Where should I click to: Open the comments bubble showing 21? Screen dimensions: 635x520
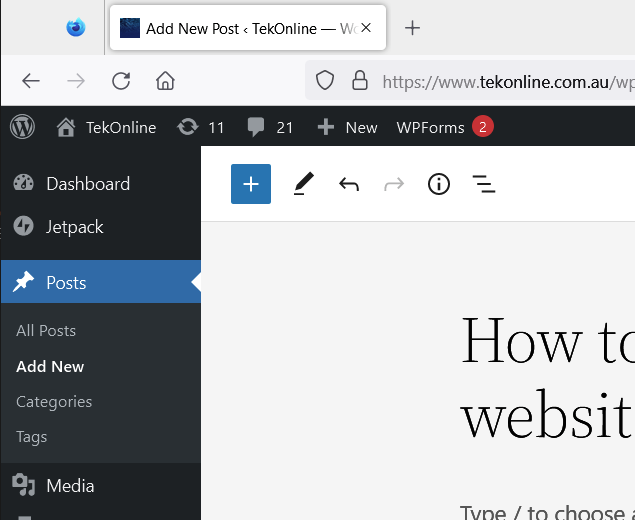coord(270,127)
